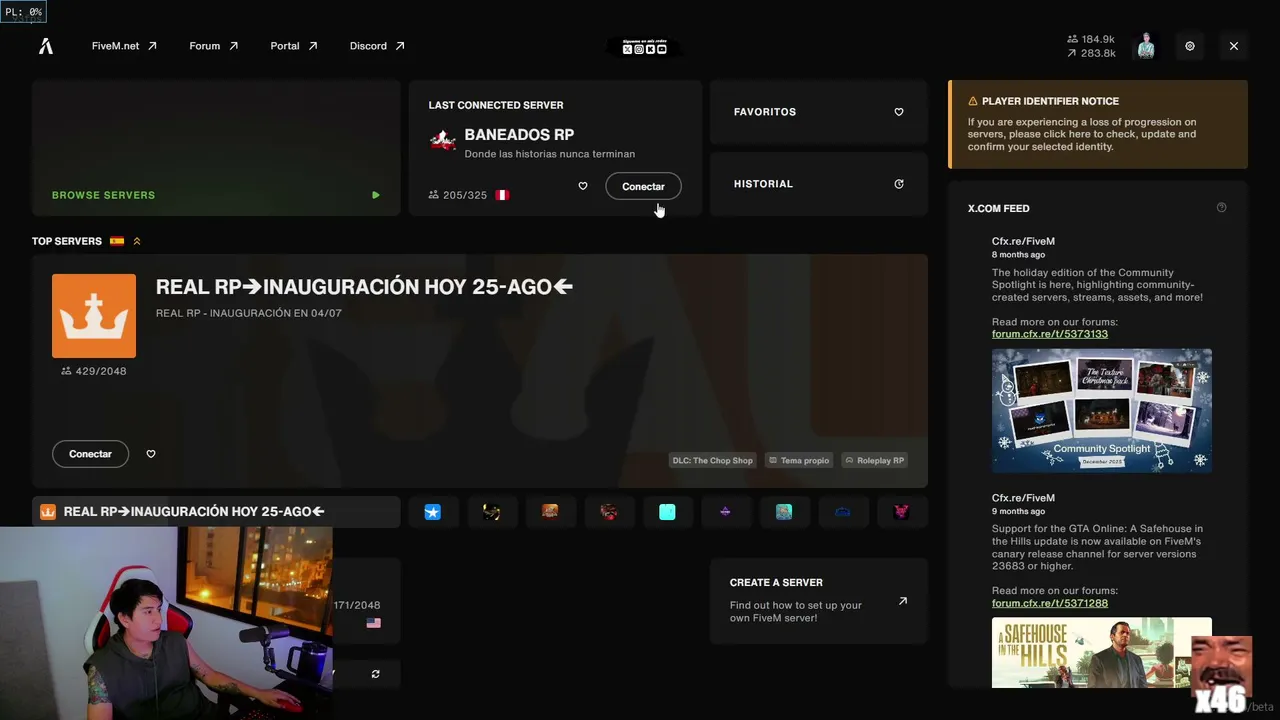
Task: Open the Historial panel
Action: (x=819, y=184)
